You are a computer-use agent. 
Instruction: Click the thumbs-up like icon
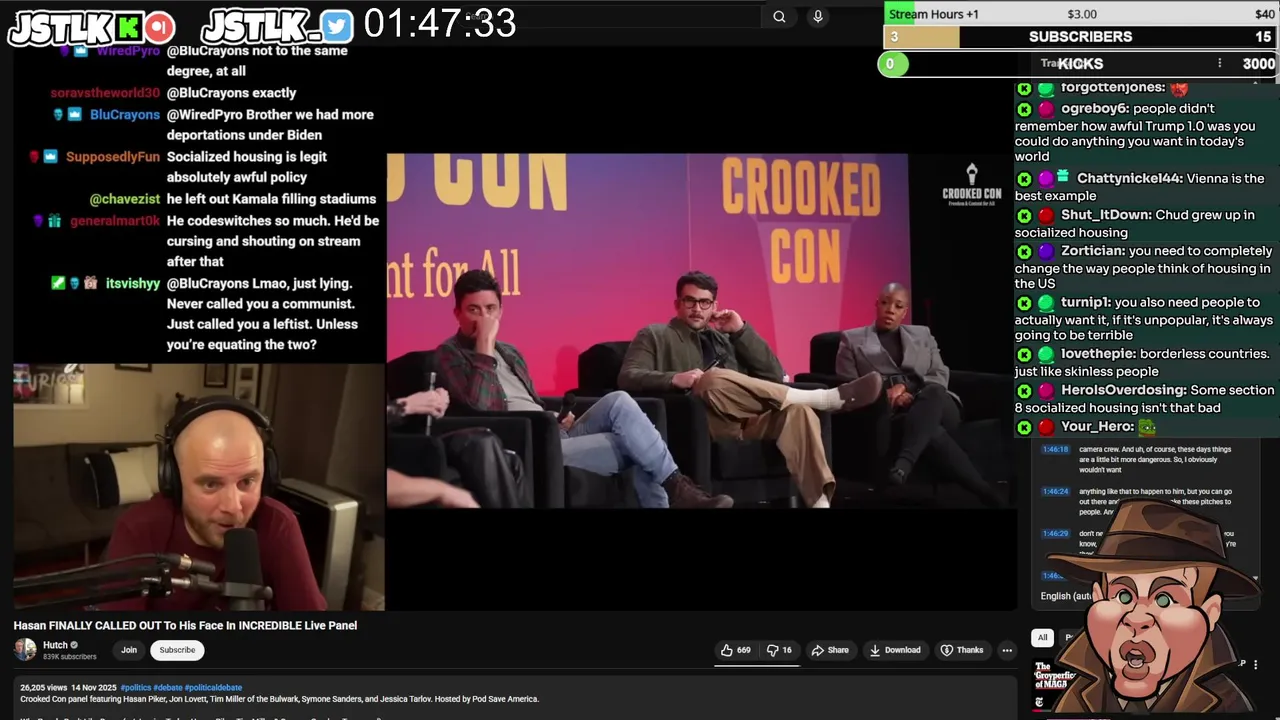pos(727,650)
